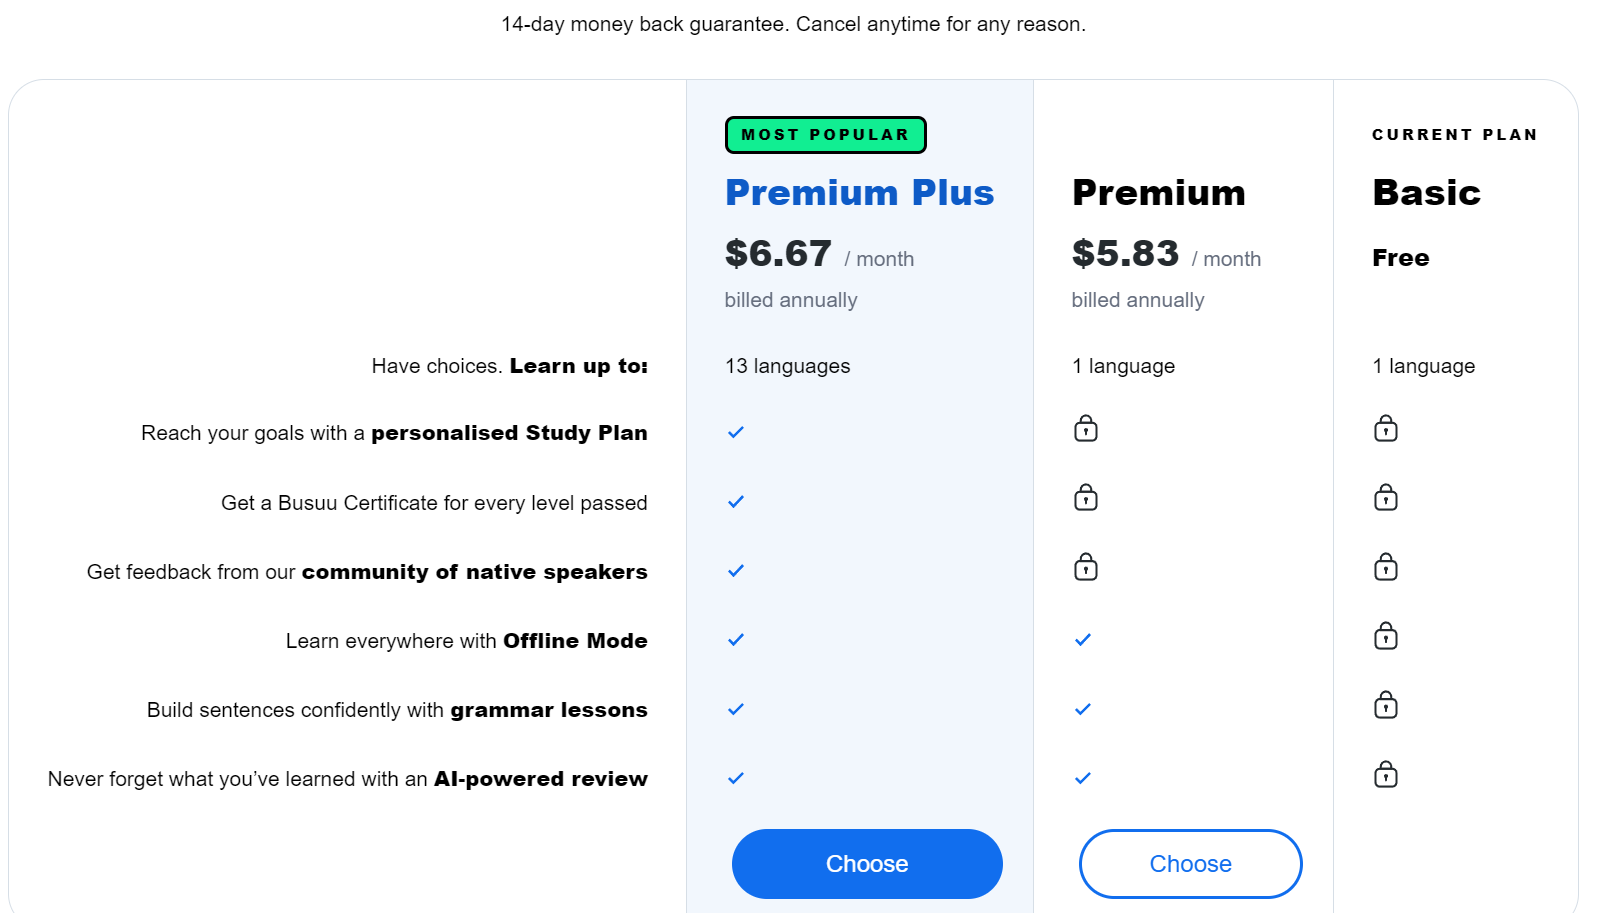Click the grammar lessons checkmark in Premium column
This screenshot has width=1601, height=913.
1083,708
